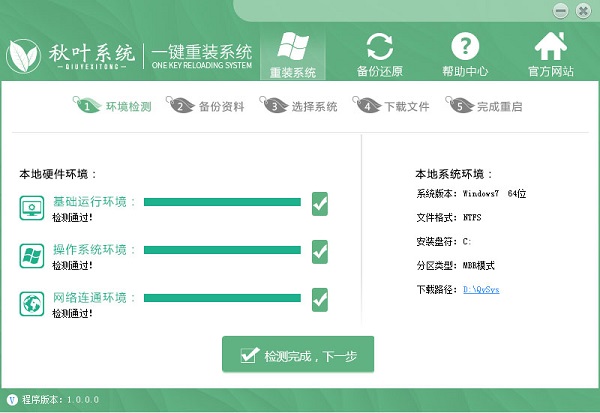Toggle the 操作系统环境 checkbox
Screen dimensions: 600x413
(x=320, y=252)
